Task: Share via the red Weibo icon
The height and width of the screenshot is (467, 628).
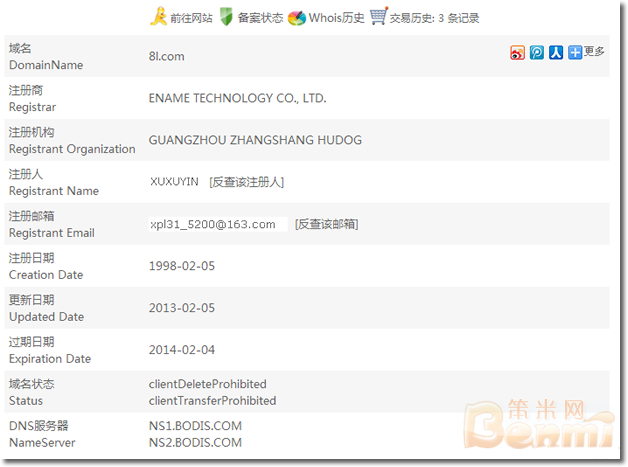Action: click(517, 52)
